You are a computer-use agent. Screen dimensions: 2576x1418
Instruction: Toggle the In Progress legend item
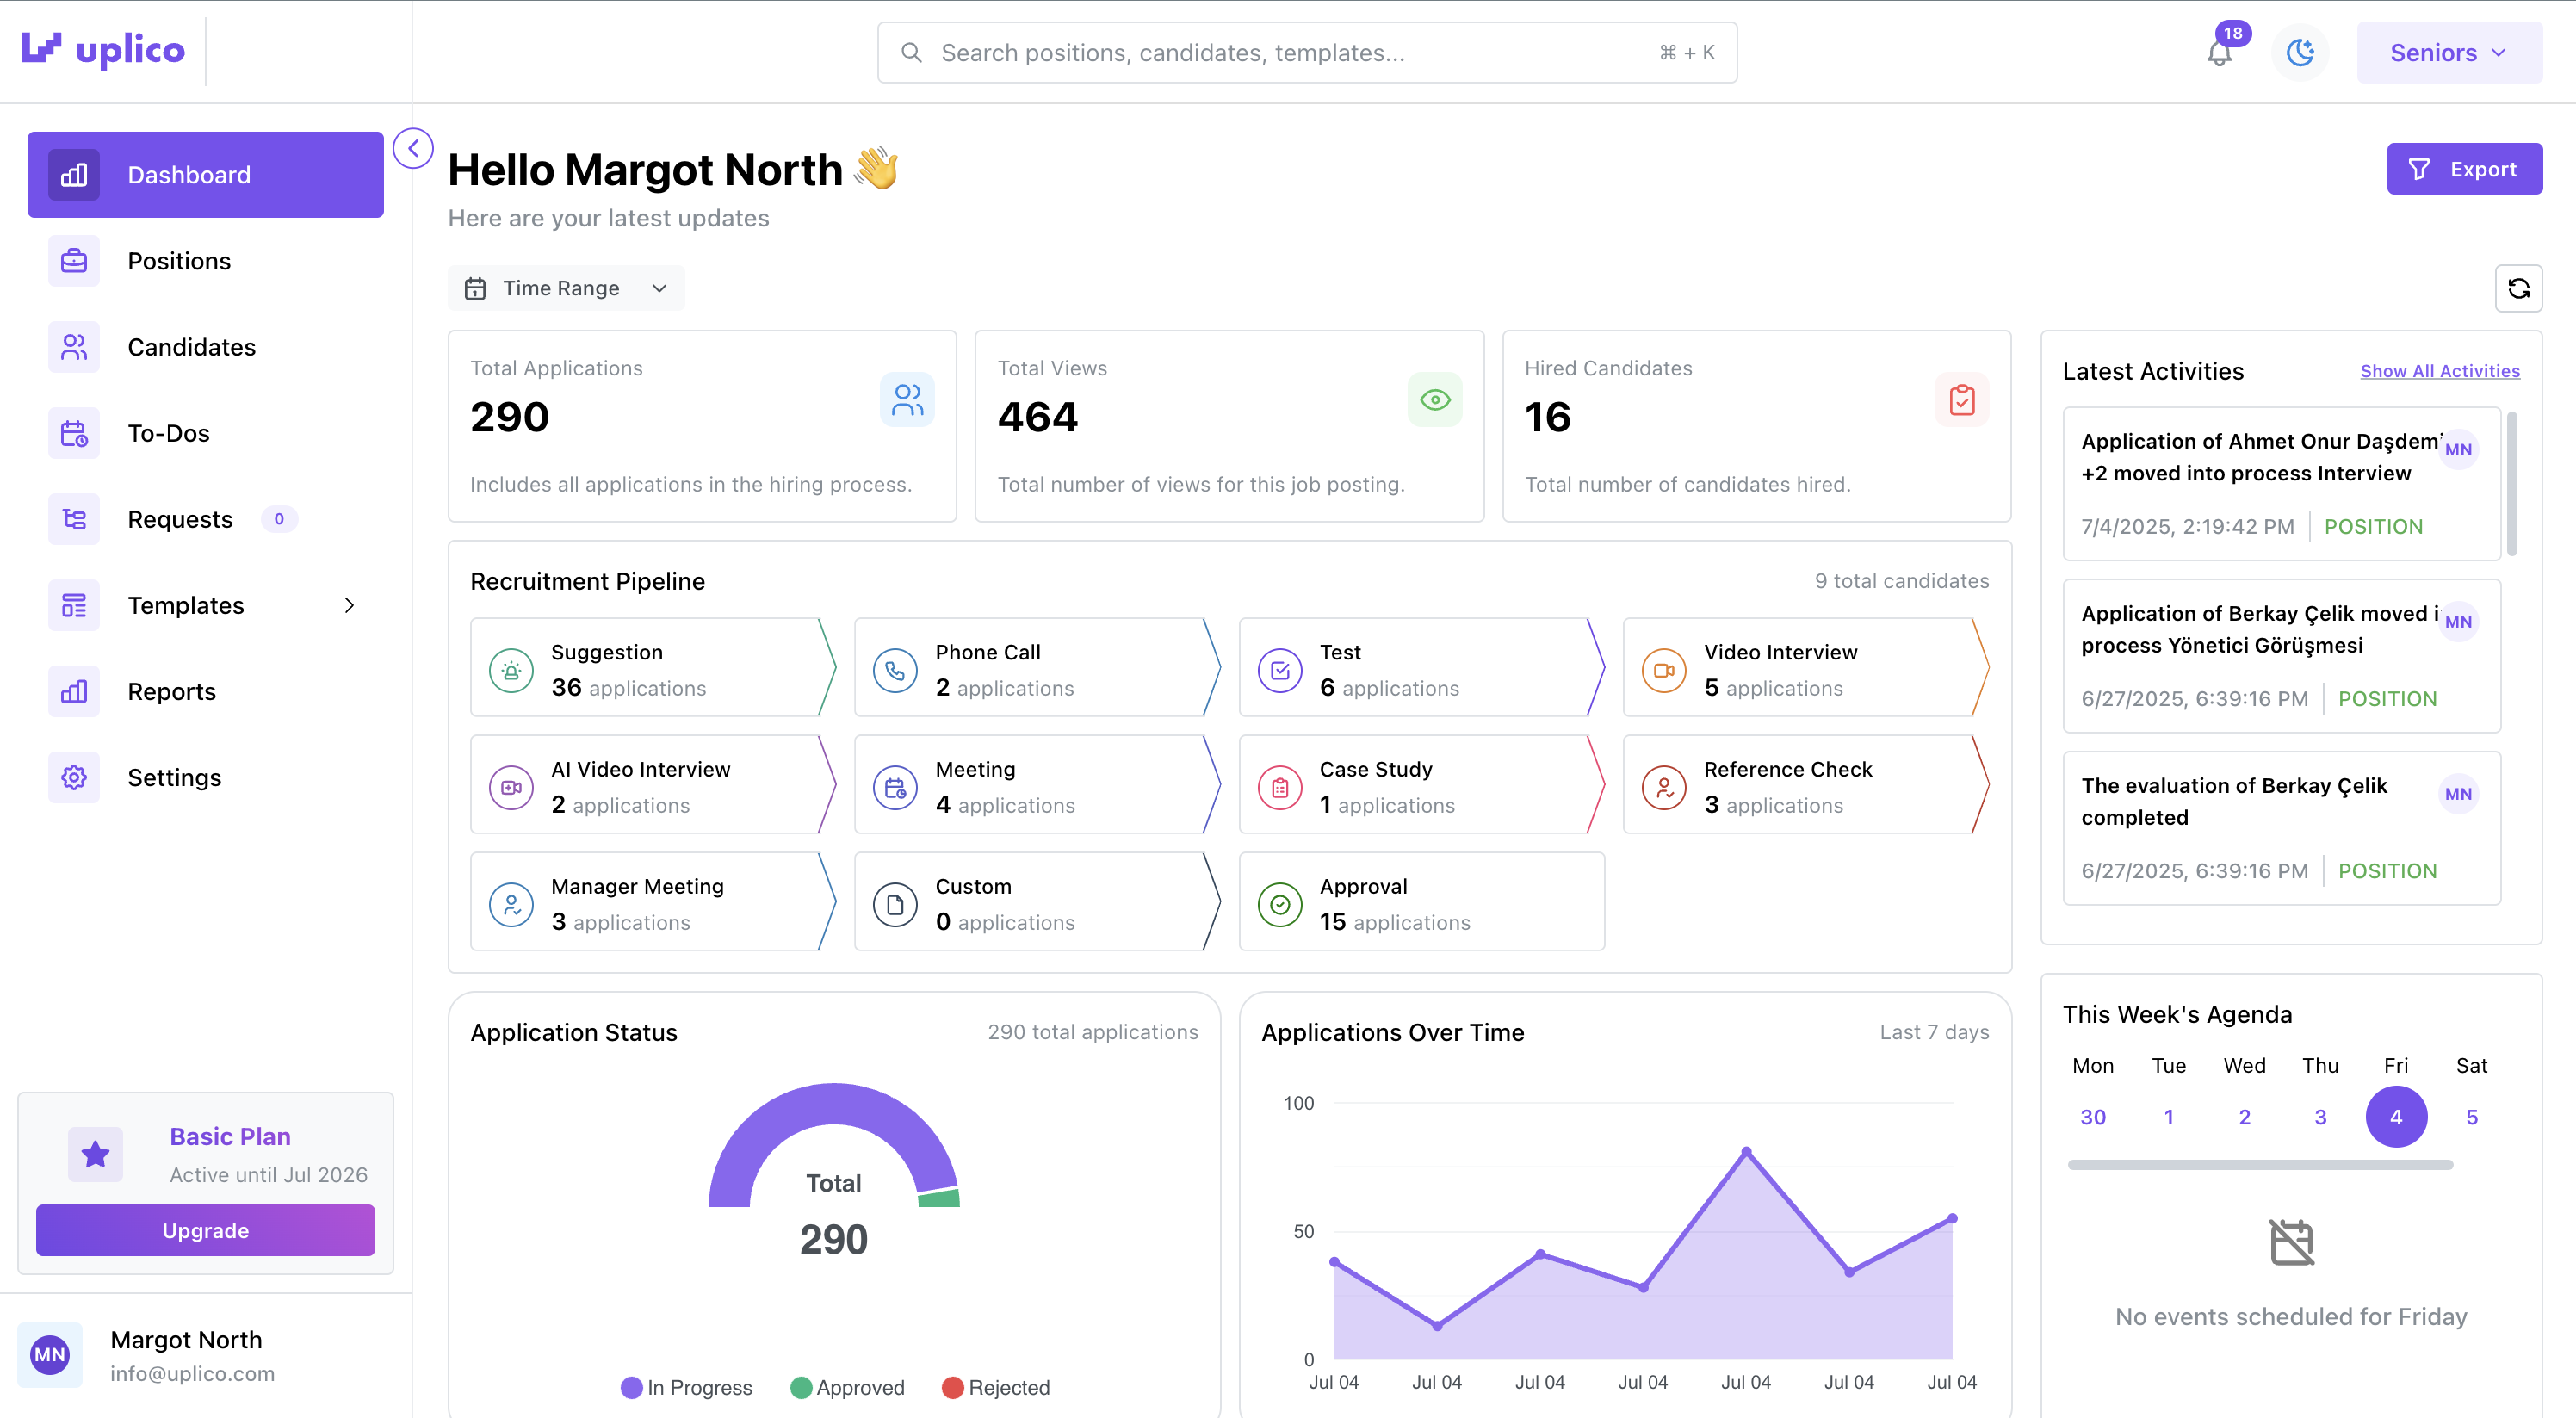686,1387
